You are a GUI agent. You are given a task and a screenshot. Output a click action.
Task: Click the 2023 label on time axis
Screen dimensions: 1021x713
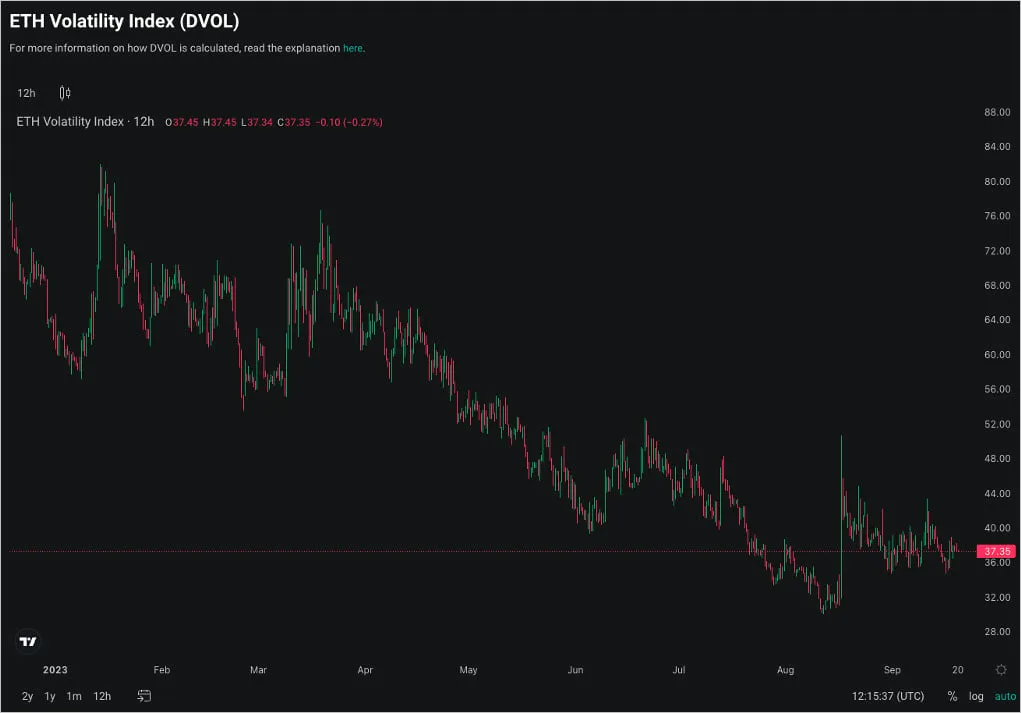click(x=55, y=669)
